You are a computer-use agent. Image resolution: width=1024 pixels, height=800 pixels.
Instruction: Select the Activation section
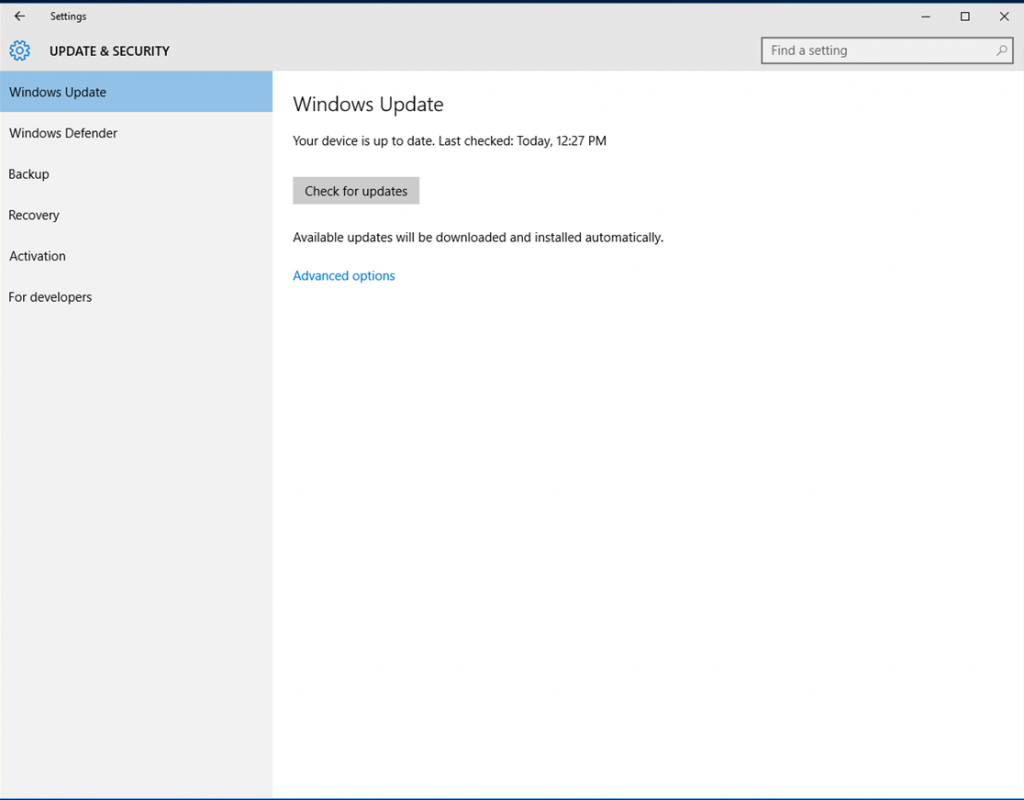click(37, 256)
